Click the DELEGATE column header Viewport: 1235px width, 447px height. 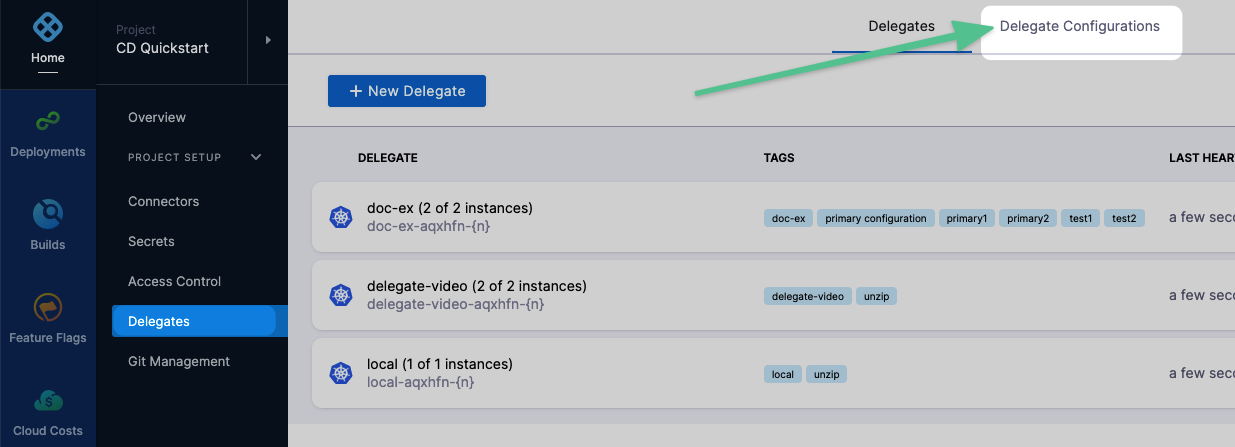click(388, 158)
